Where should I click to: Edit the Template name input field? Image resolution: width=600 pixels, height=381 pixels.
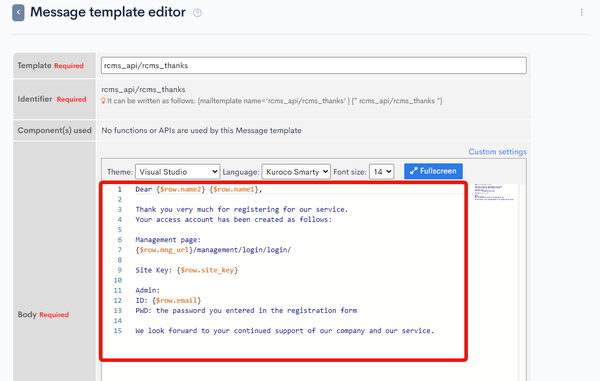point(314,65)
